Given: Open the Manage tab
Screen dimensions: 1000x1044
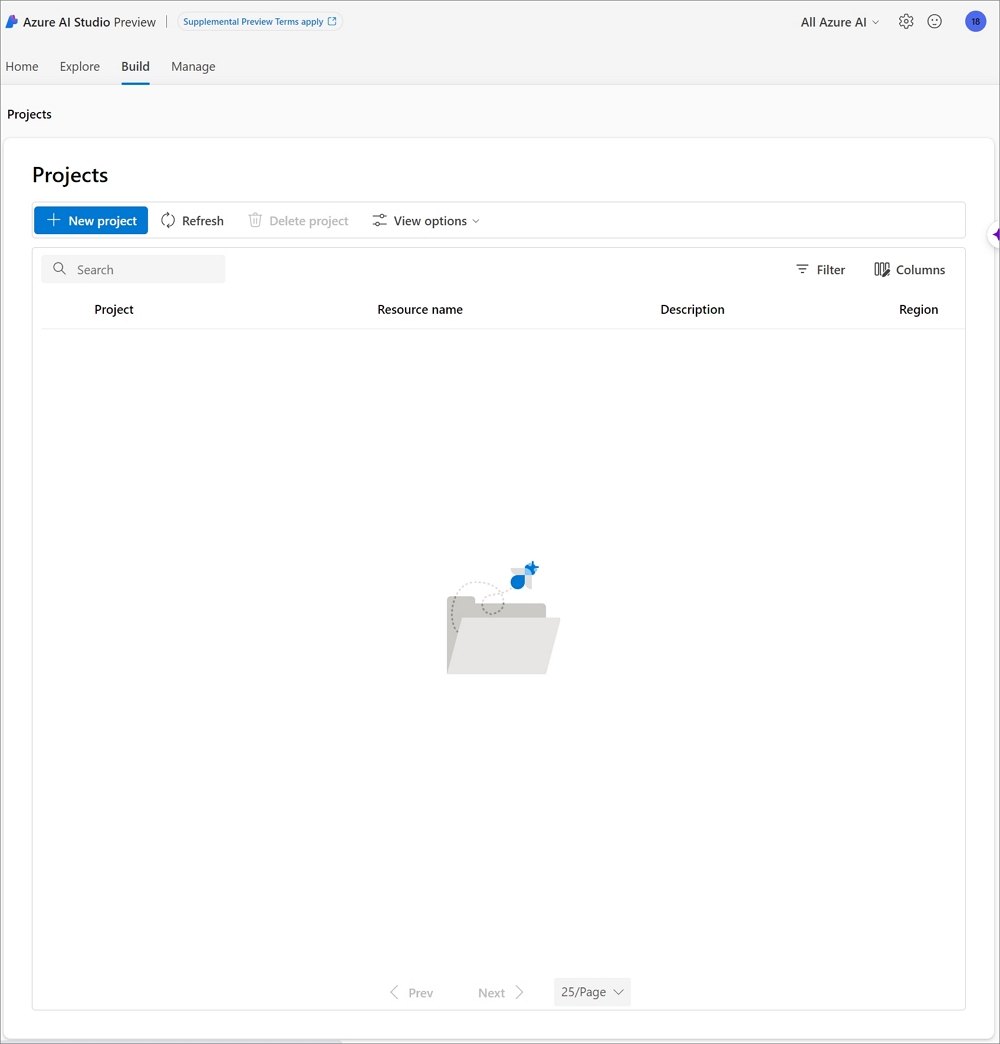Looking at the screenshot, I should [x=193, y=67].
